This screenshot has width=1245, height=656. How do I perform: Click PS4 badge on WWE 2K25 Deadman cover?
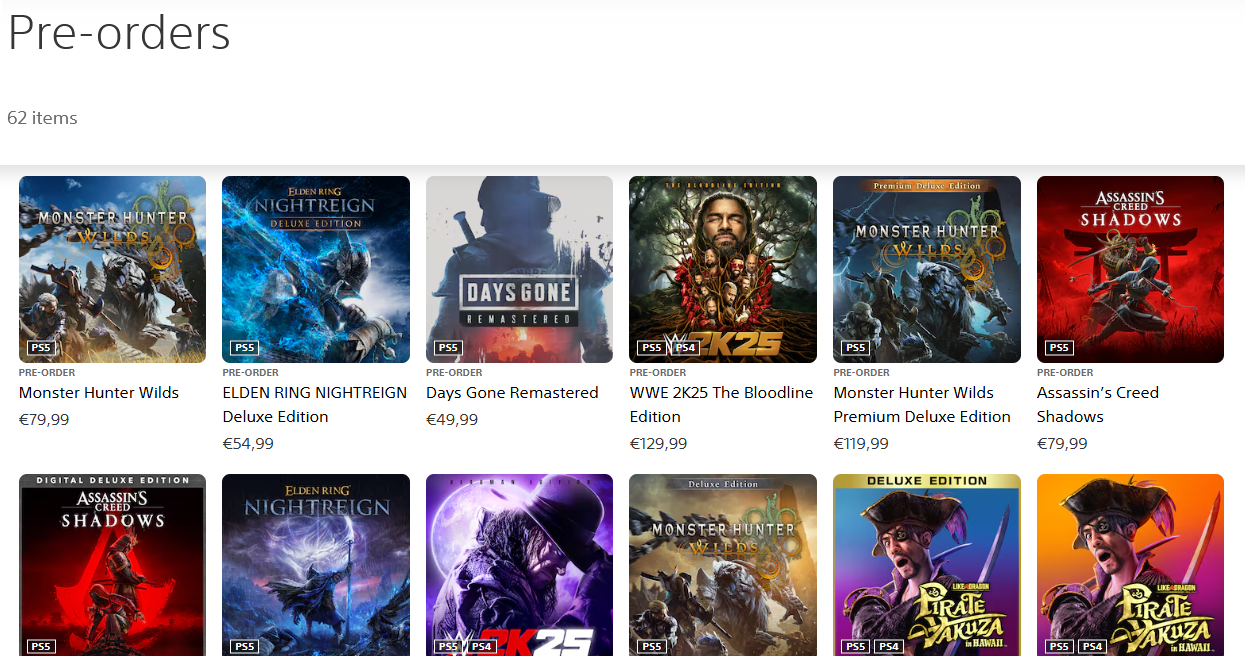click(x=481, y=647)
